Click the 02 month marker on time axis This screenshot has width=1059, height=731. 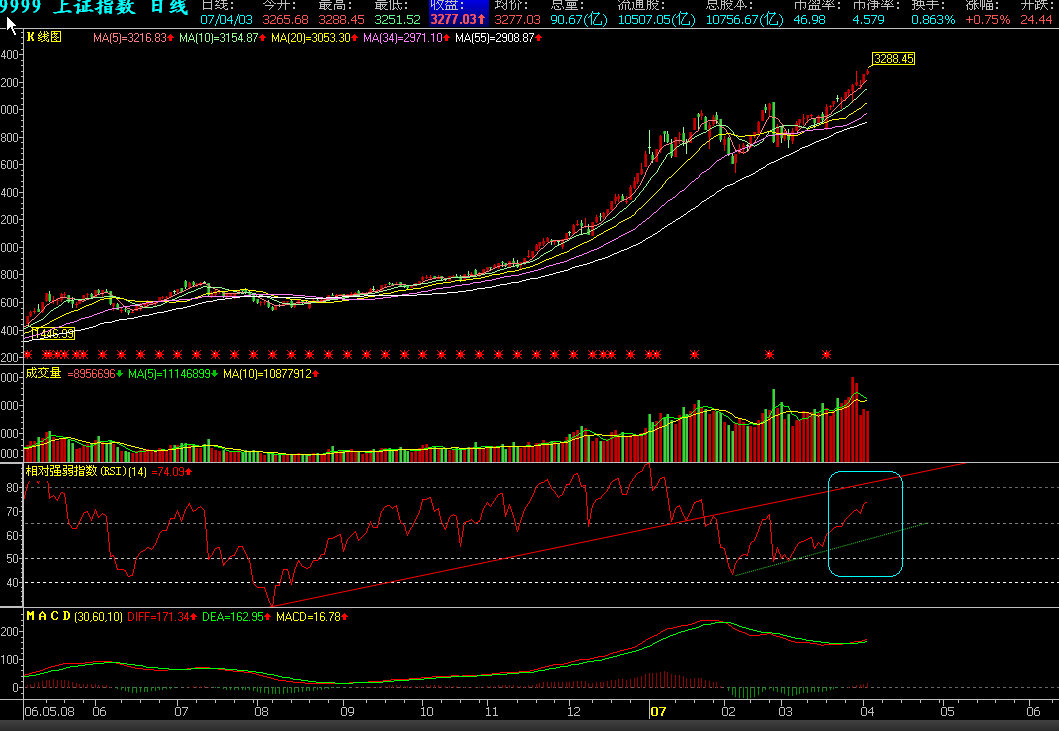[729, 711]
